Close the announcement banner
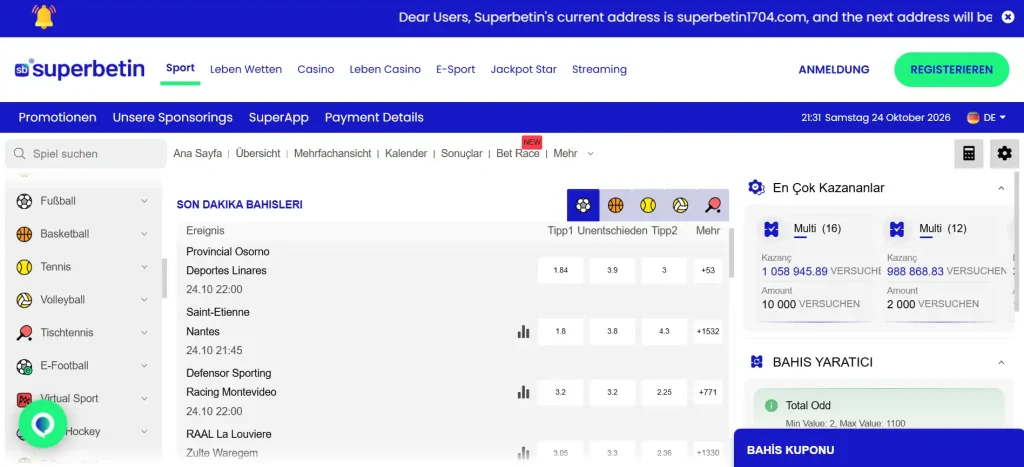Screen dimensions: 1024x467 pos(1008,17)
